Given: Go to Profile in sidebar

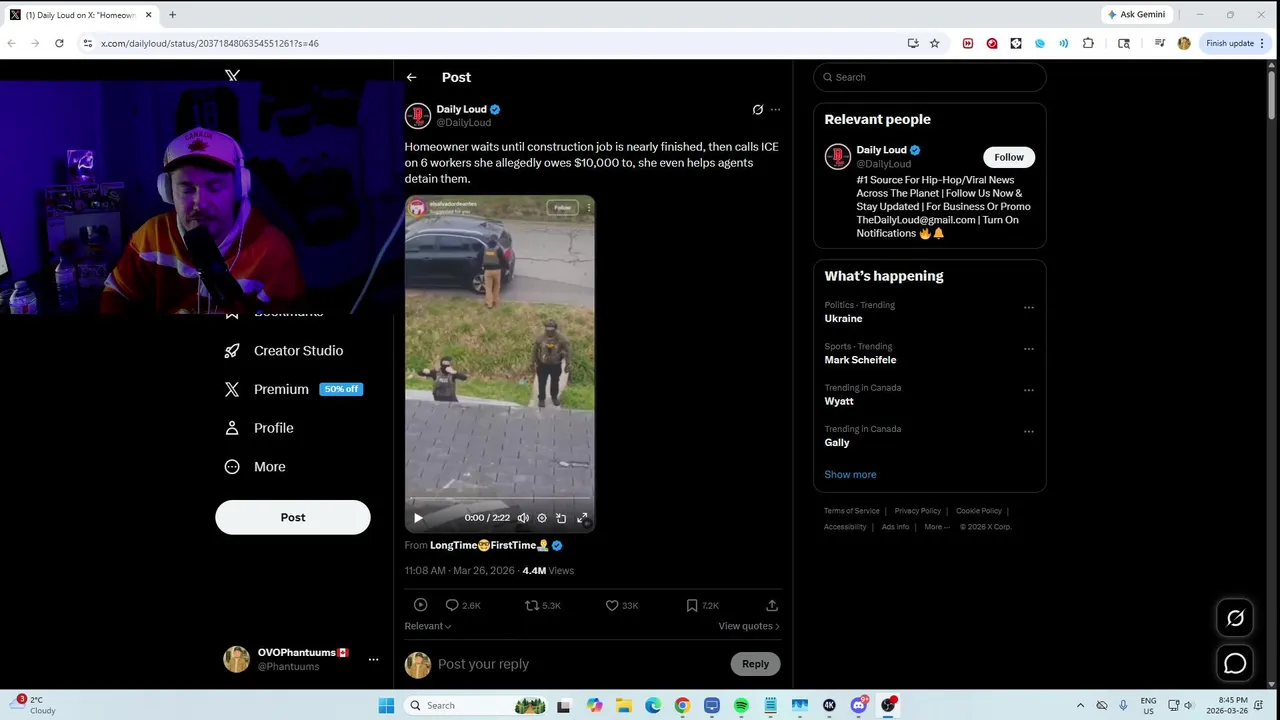Looking at the screenshot, I should (260, 428).
